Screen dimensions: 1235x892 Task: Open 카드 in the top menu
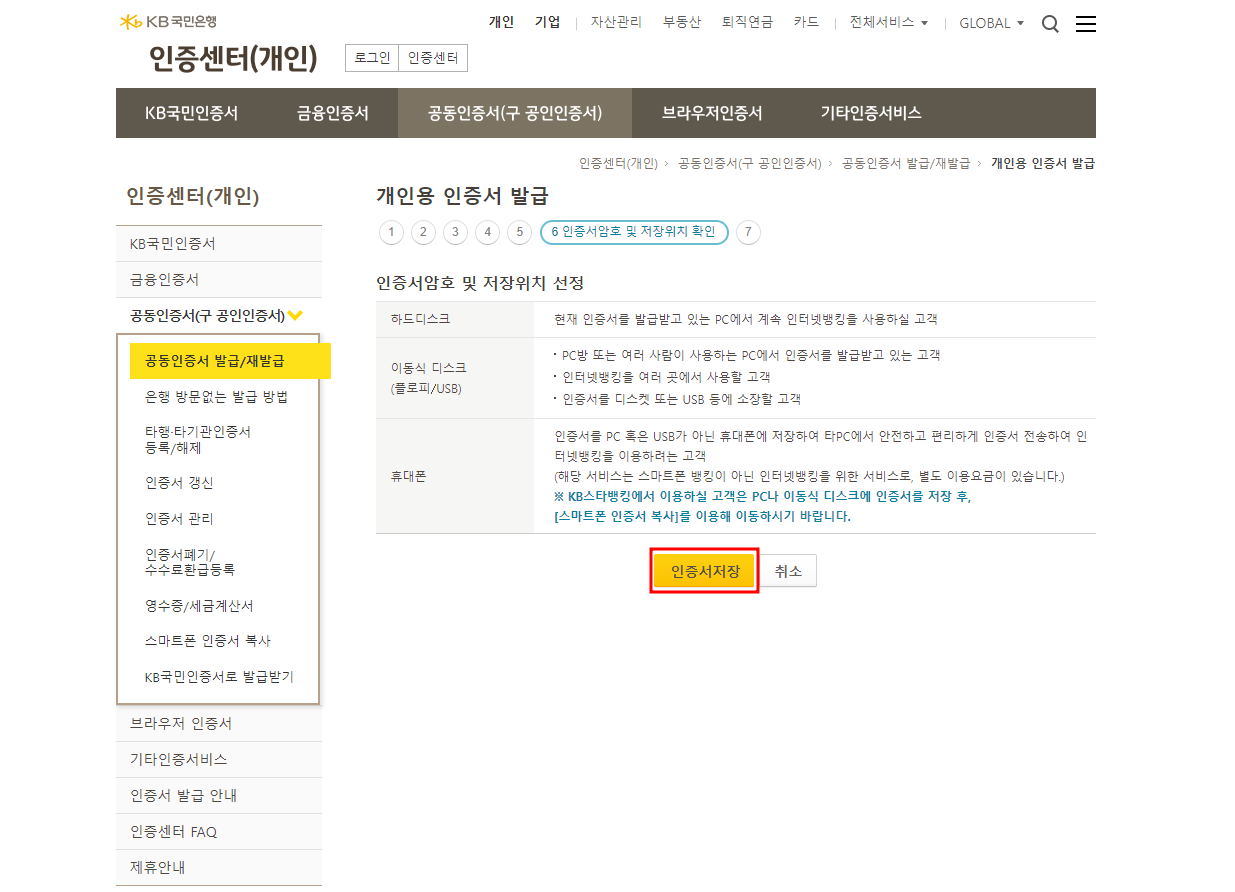pyautogui.click(x=806, y=22)
